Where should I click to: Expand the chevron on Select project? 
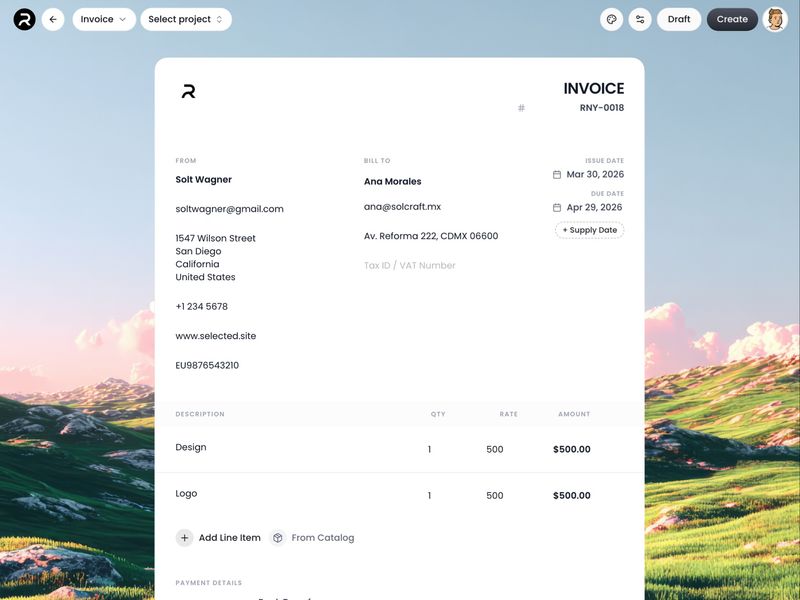pyautogui.click(x=220, y=18)
